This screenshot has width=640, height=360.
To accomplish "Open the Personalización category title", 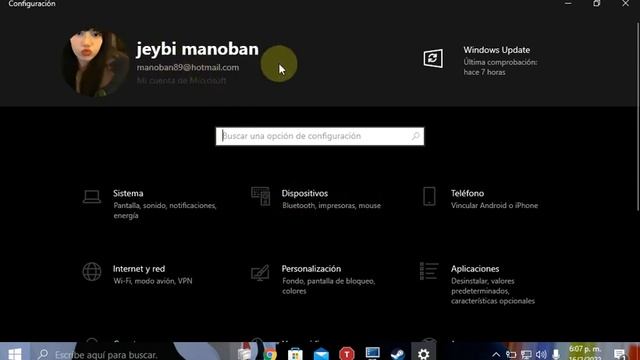I will pyautogui.click(x=311, y=269).
